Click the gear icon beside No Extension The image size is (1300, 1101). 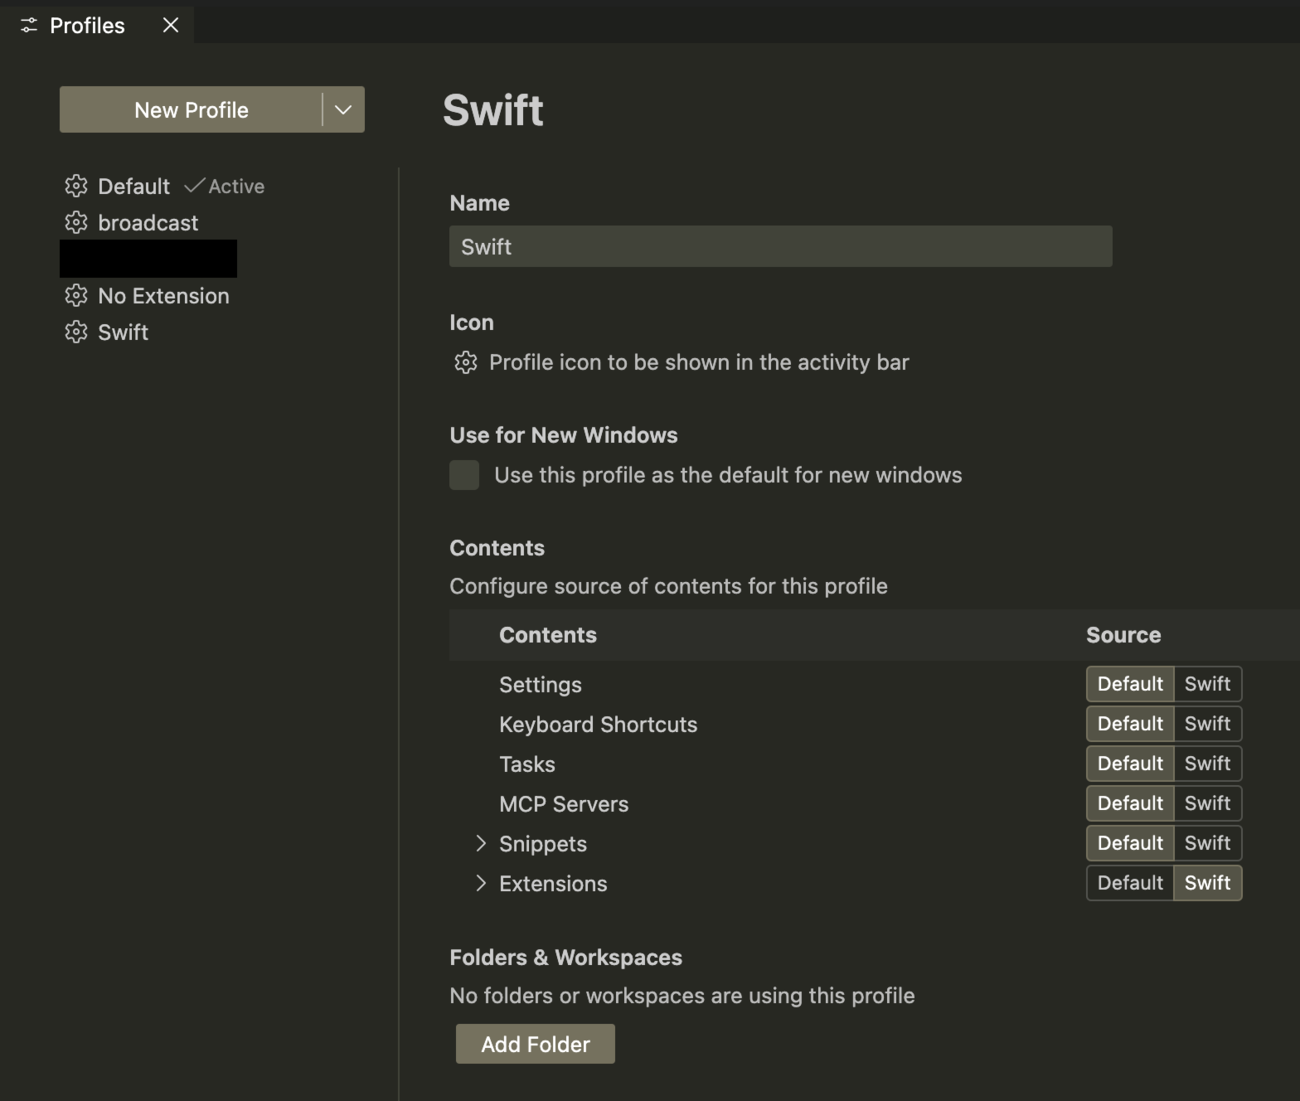(76, 295)
